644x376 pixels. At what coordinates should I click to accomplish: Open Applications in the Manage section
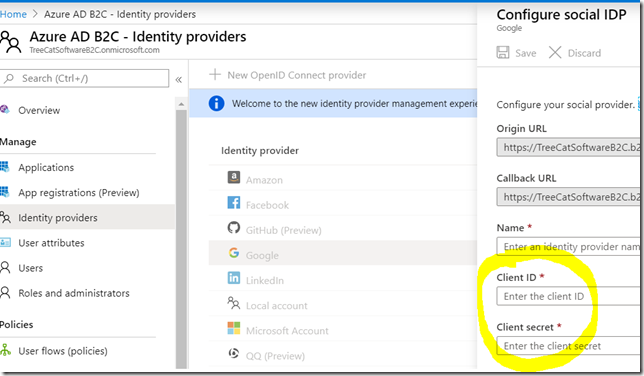click(x=46, y=167)
